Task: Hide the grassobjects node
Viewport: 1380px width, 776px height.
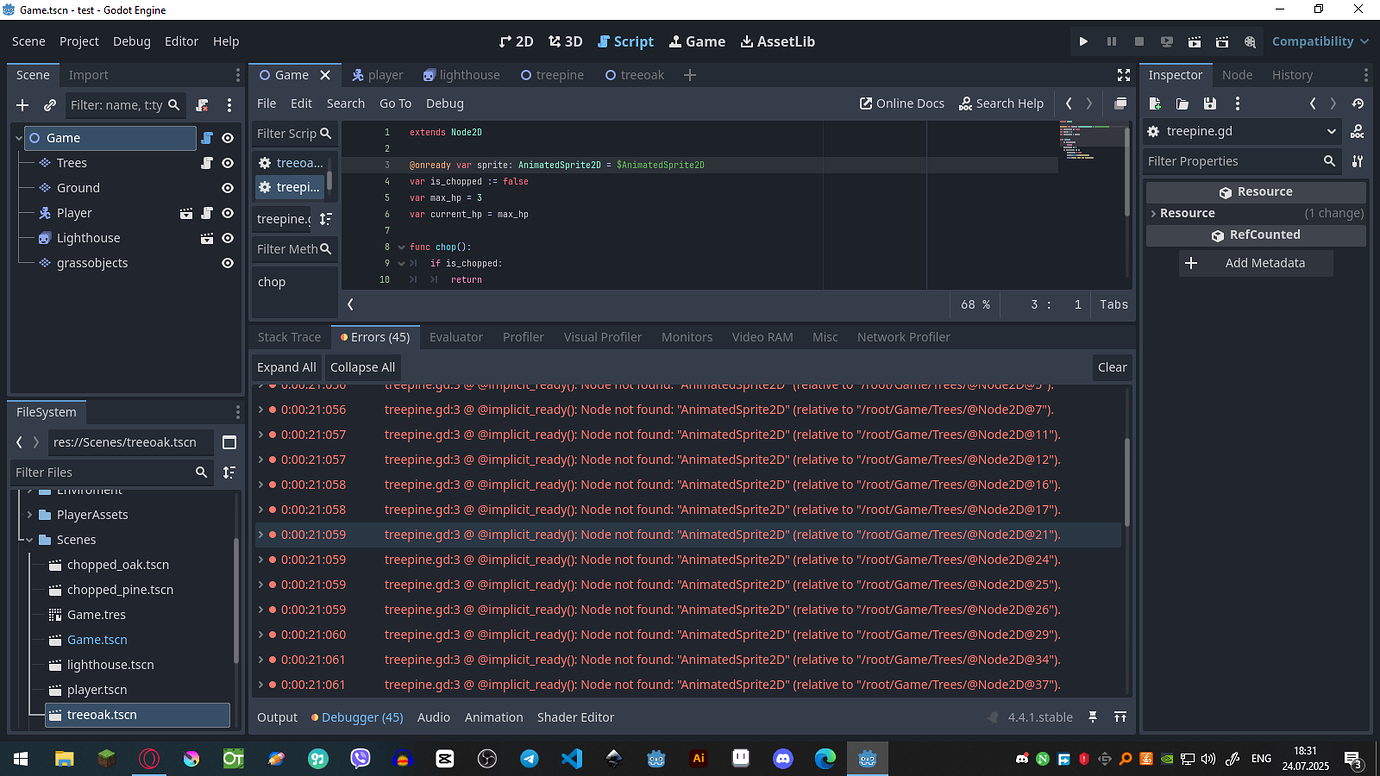Action: [227, 263]
